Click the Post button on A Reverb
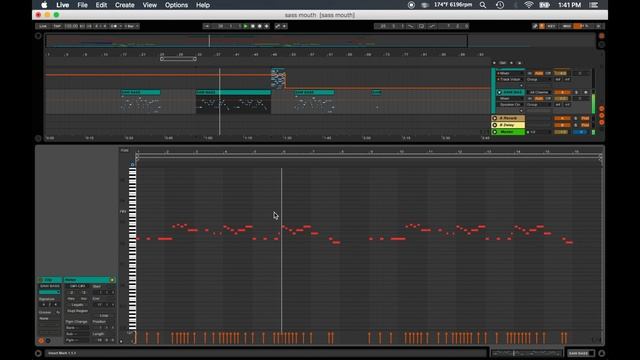 pos(585,118)
